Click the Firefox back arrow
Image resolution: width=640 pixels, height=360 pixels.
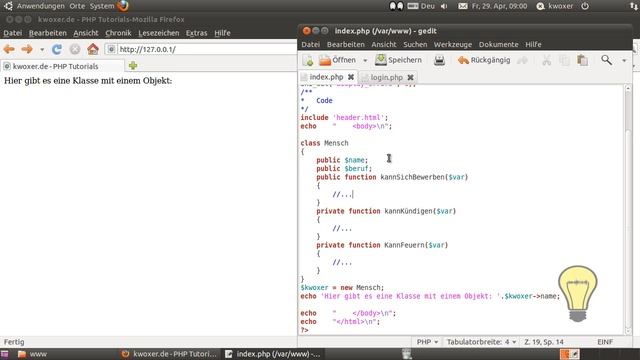pyautogui.click(x=9, y=49)
